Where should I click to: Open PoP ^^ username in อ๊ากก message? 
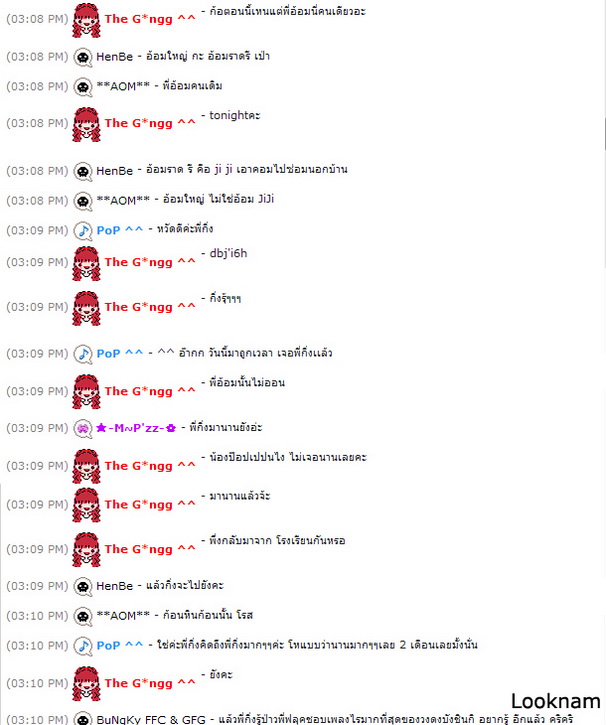120,354
